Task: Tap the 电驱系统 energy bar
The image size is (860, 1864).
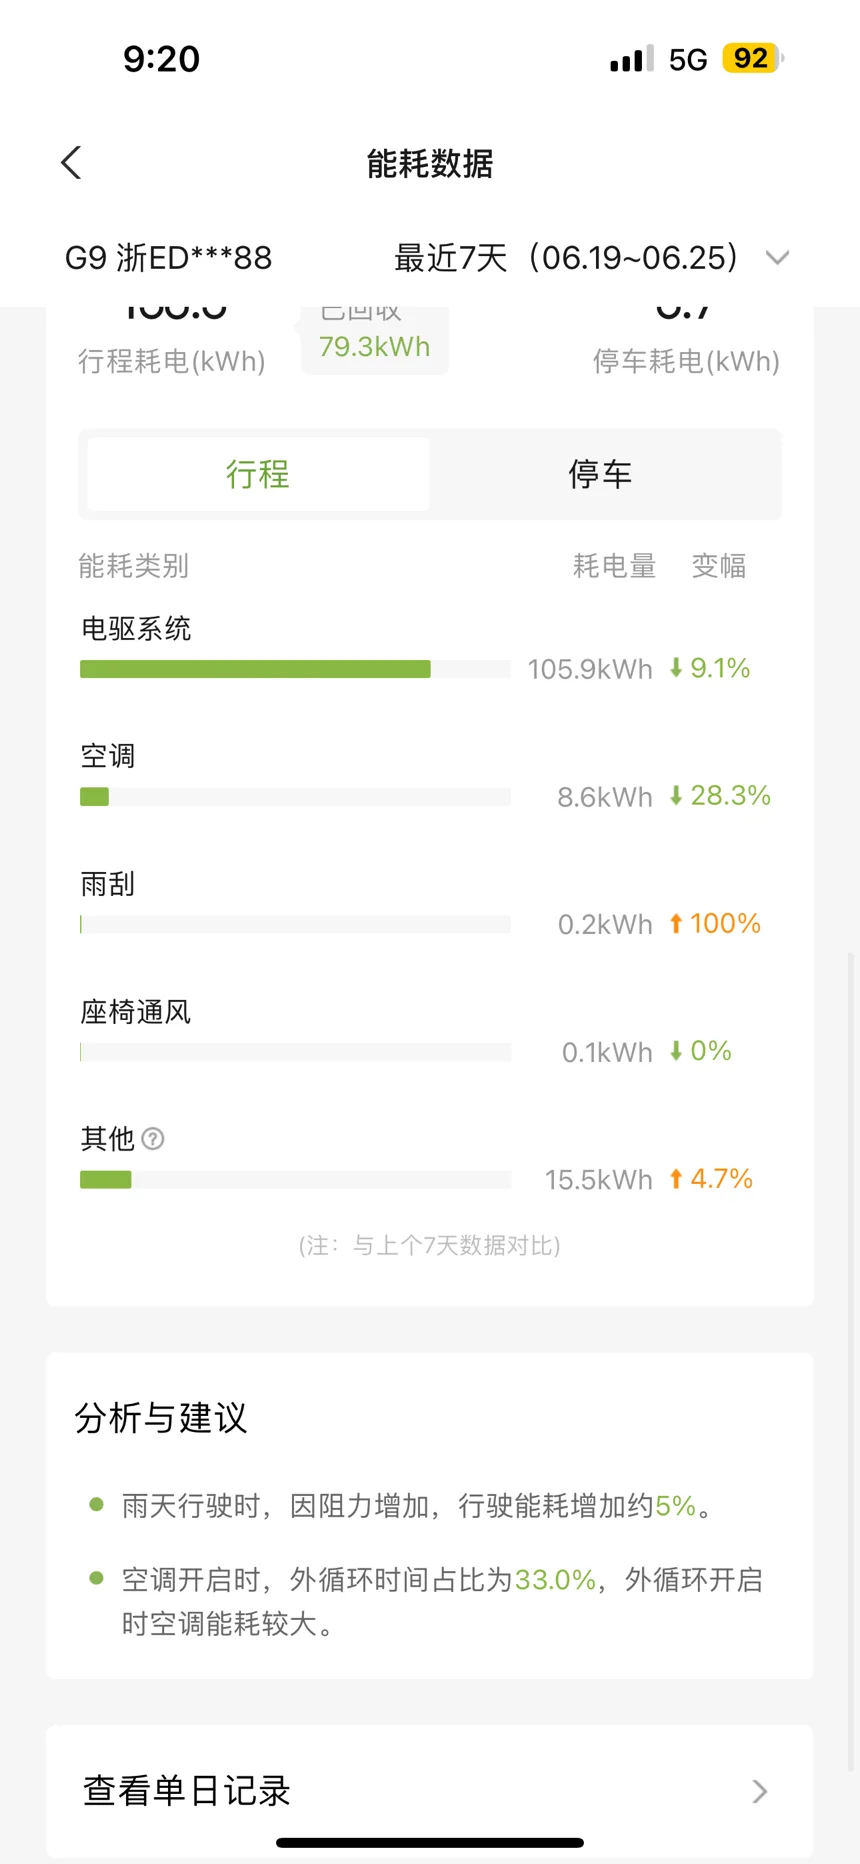Action: [x=295, y=669]
